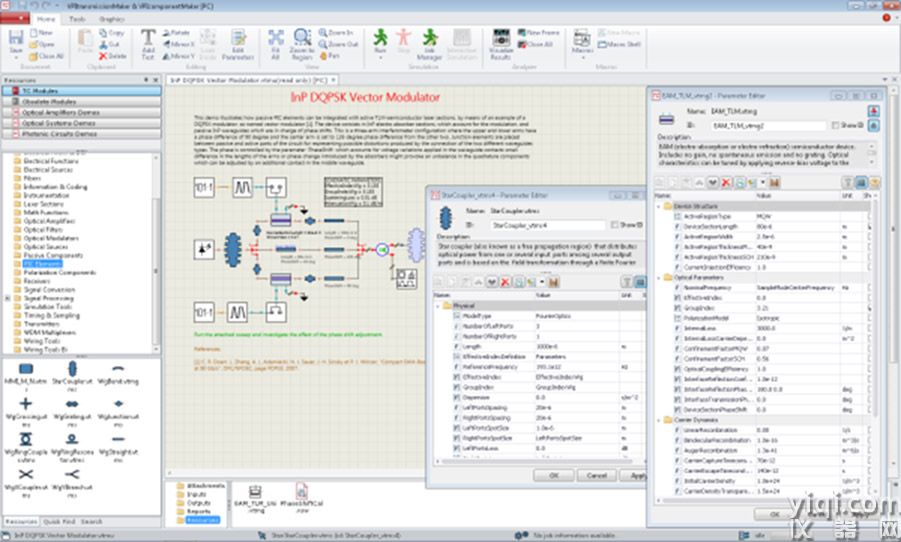Toggle the GroupIndex checkbox in EAM_TLM editor
The image size is (901, 542).
click(677, 308)
